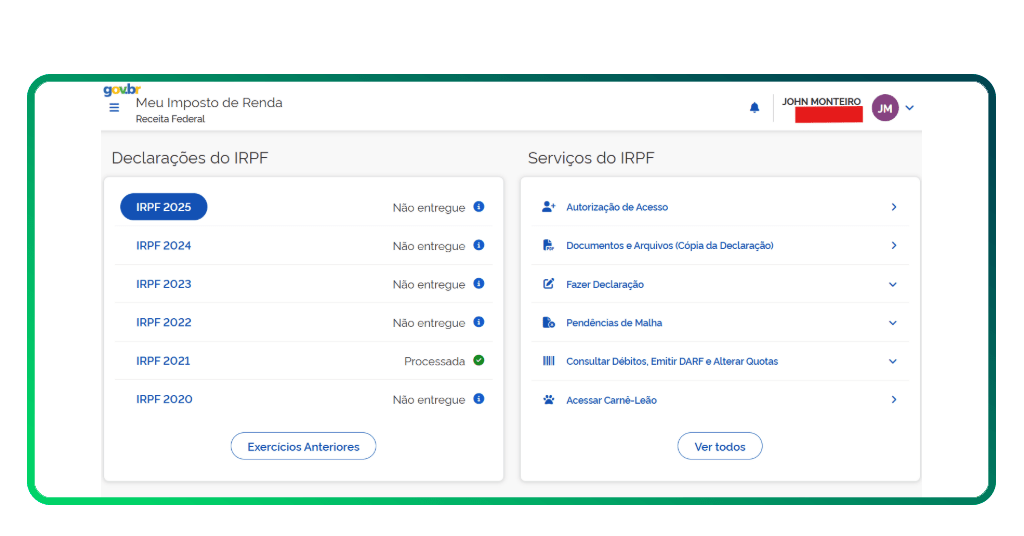Click the notifications bell icon
Screen dimensions: 1024x536
tap(755, 108)
